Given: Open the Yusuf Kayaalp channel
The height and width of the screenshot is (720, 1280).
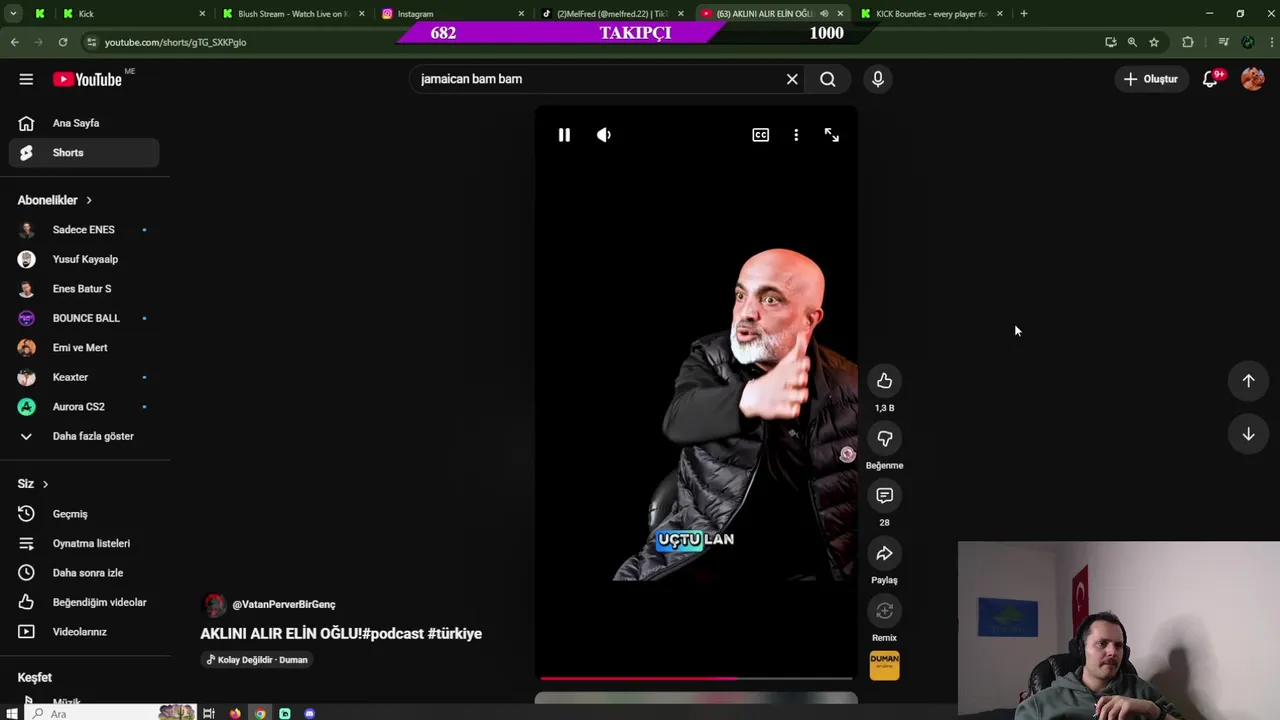Looking at the screenshot, I should click(85, 259).
